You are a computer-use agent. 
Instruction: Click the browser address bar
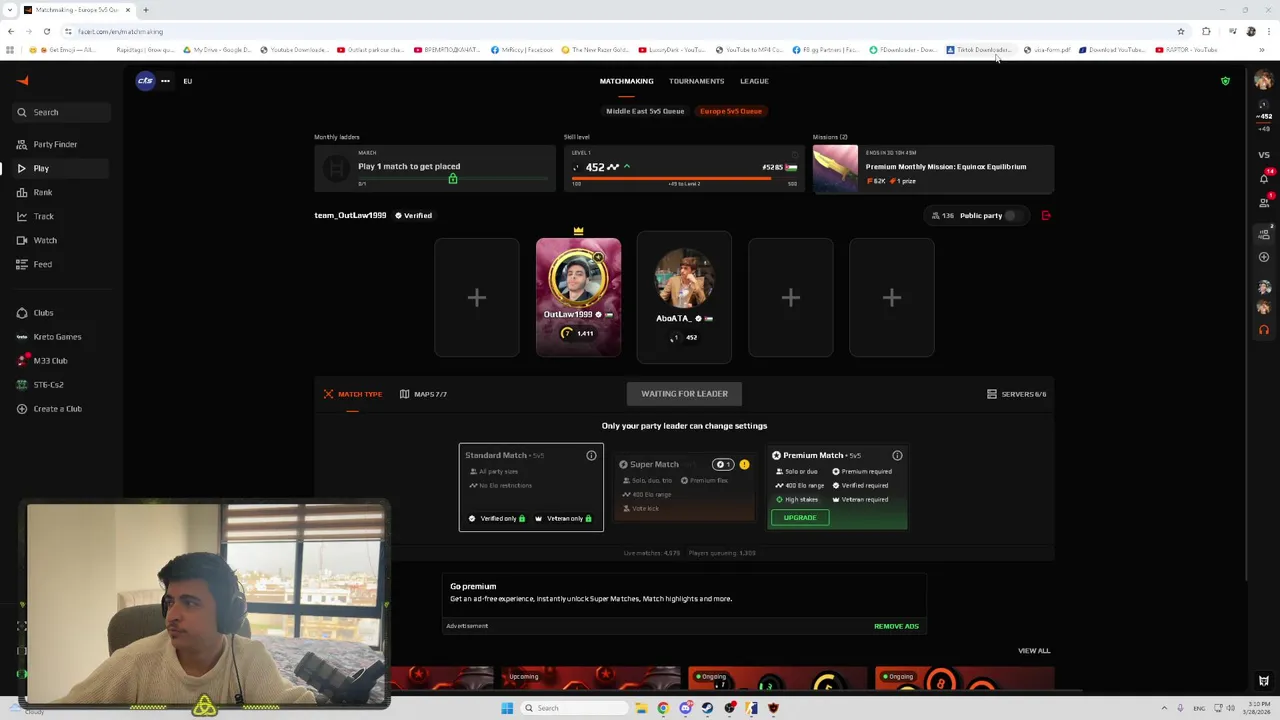pyautogui.click(x=620, y=32)
